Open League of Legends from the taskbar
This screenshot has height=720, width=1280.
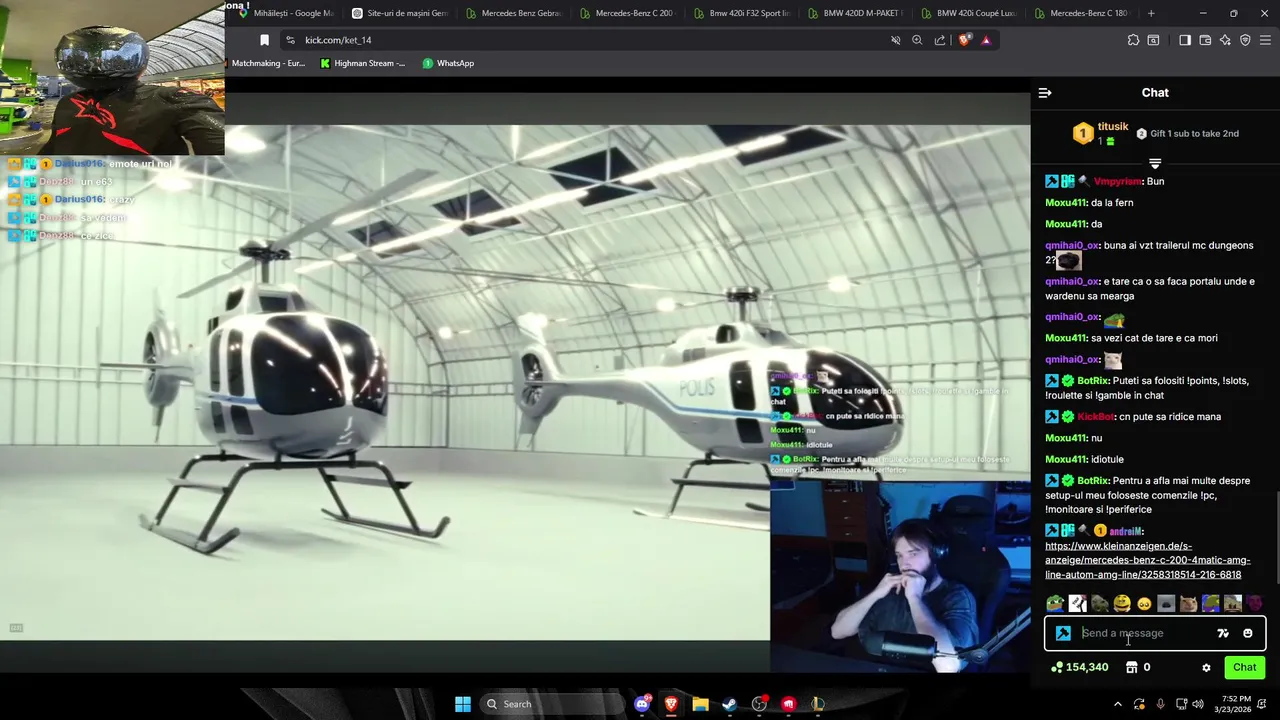click(818, 704)
